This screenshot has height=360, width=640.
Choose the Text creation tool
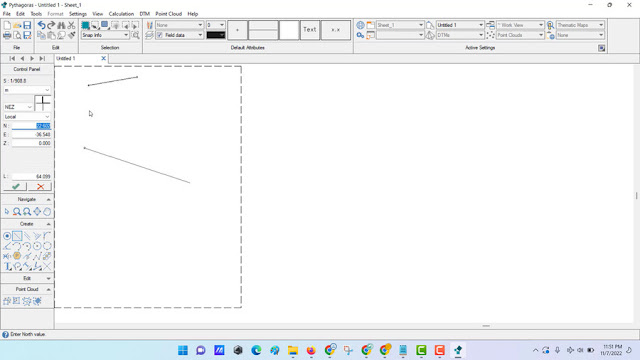pyautogui.click(x=7, y=267)
